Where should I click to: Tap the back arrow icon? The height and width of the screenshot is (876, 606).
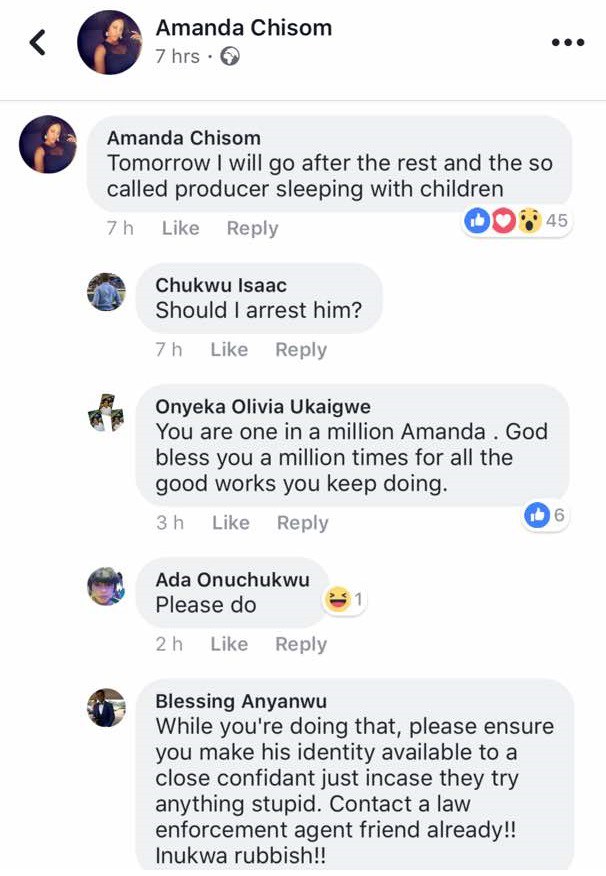point(39,42)
